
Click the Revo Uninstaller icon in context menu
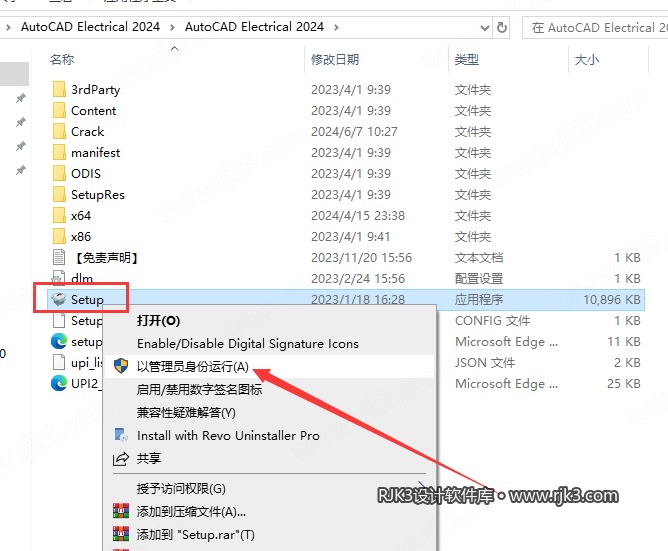(x=121, y=435)
